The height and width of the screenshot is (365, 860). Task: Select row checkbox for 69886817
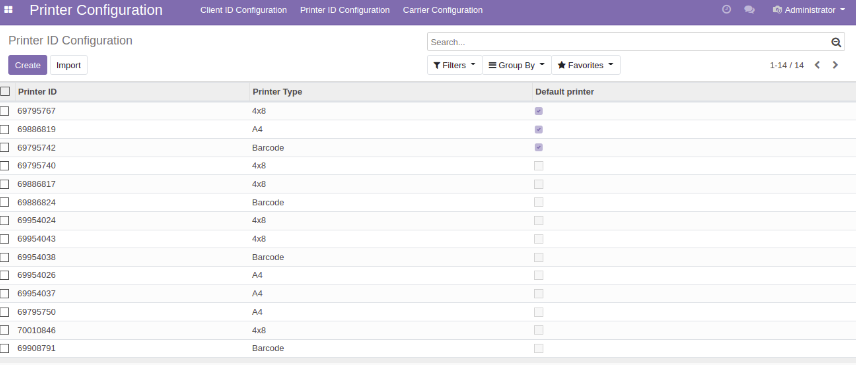coord(4,184)
